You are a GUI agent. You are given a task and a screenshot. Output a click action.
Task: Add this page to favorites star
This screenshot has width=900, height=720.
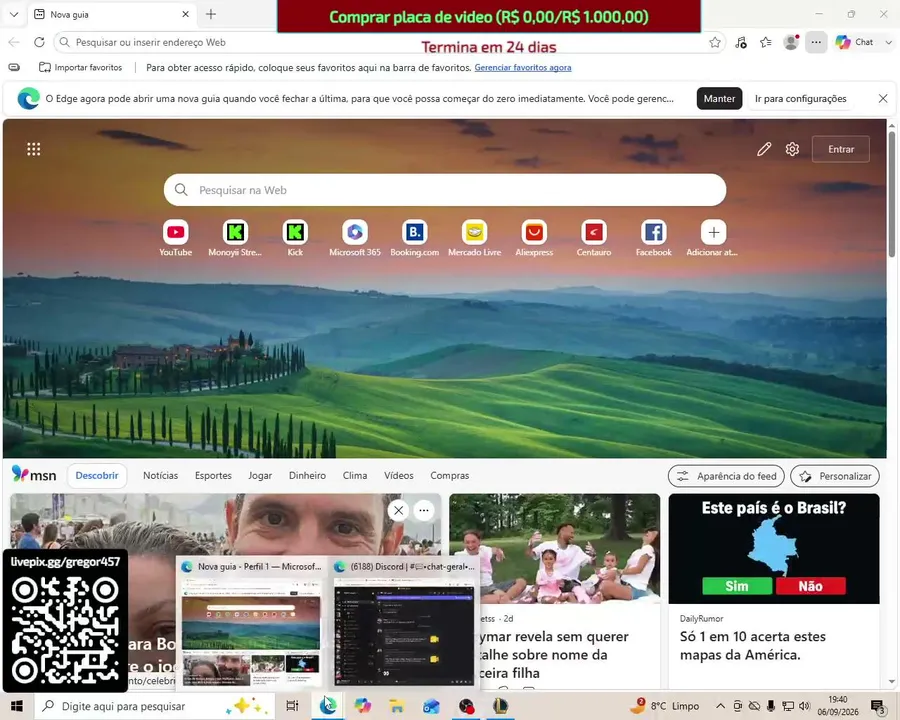715,42
